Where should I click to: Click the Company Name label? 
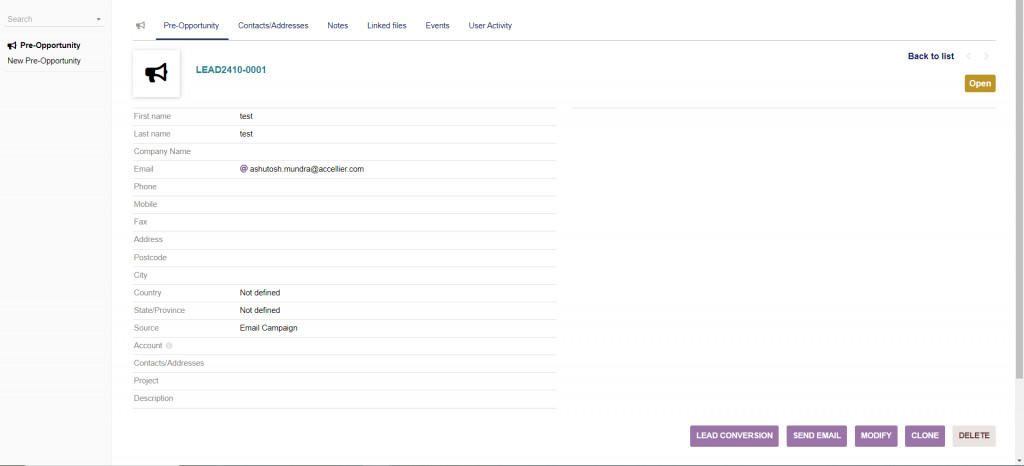(162, 151)
